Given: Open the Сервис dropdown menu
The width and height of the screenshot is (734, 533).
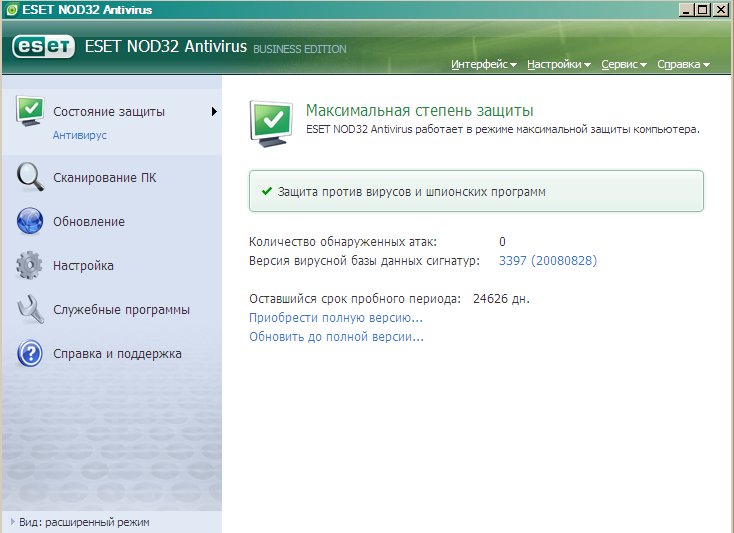Looking at the screenshot, I should [x=624, y=64].
